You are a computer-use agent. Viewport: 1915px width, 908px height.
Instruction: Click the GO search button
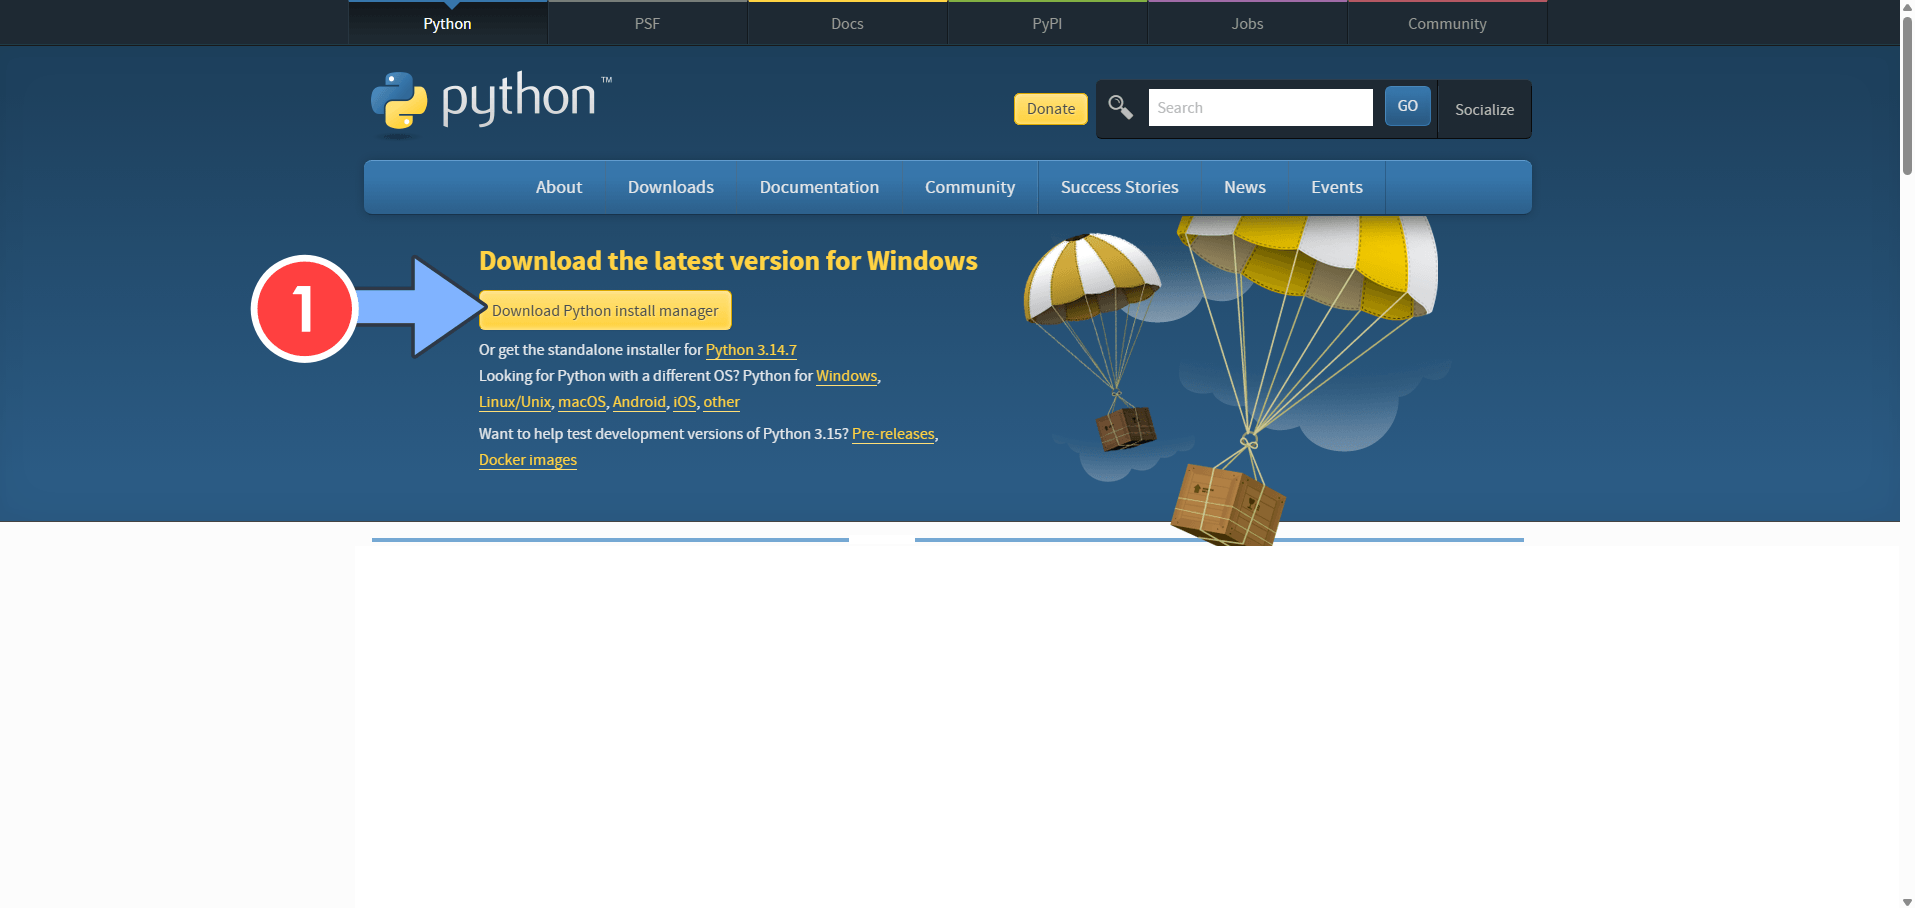click(x=1408, y=106)
